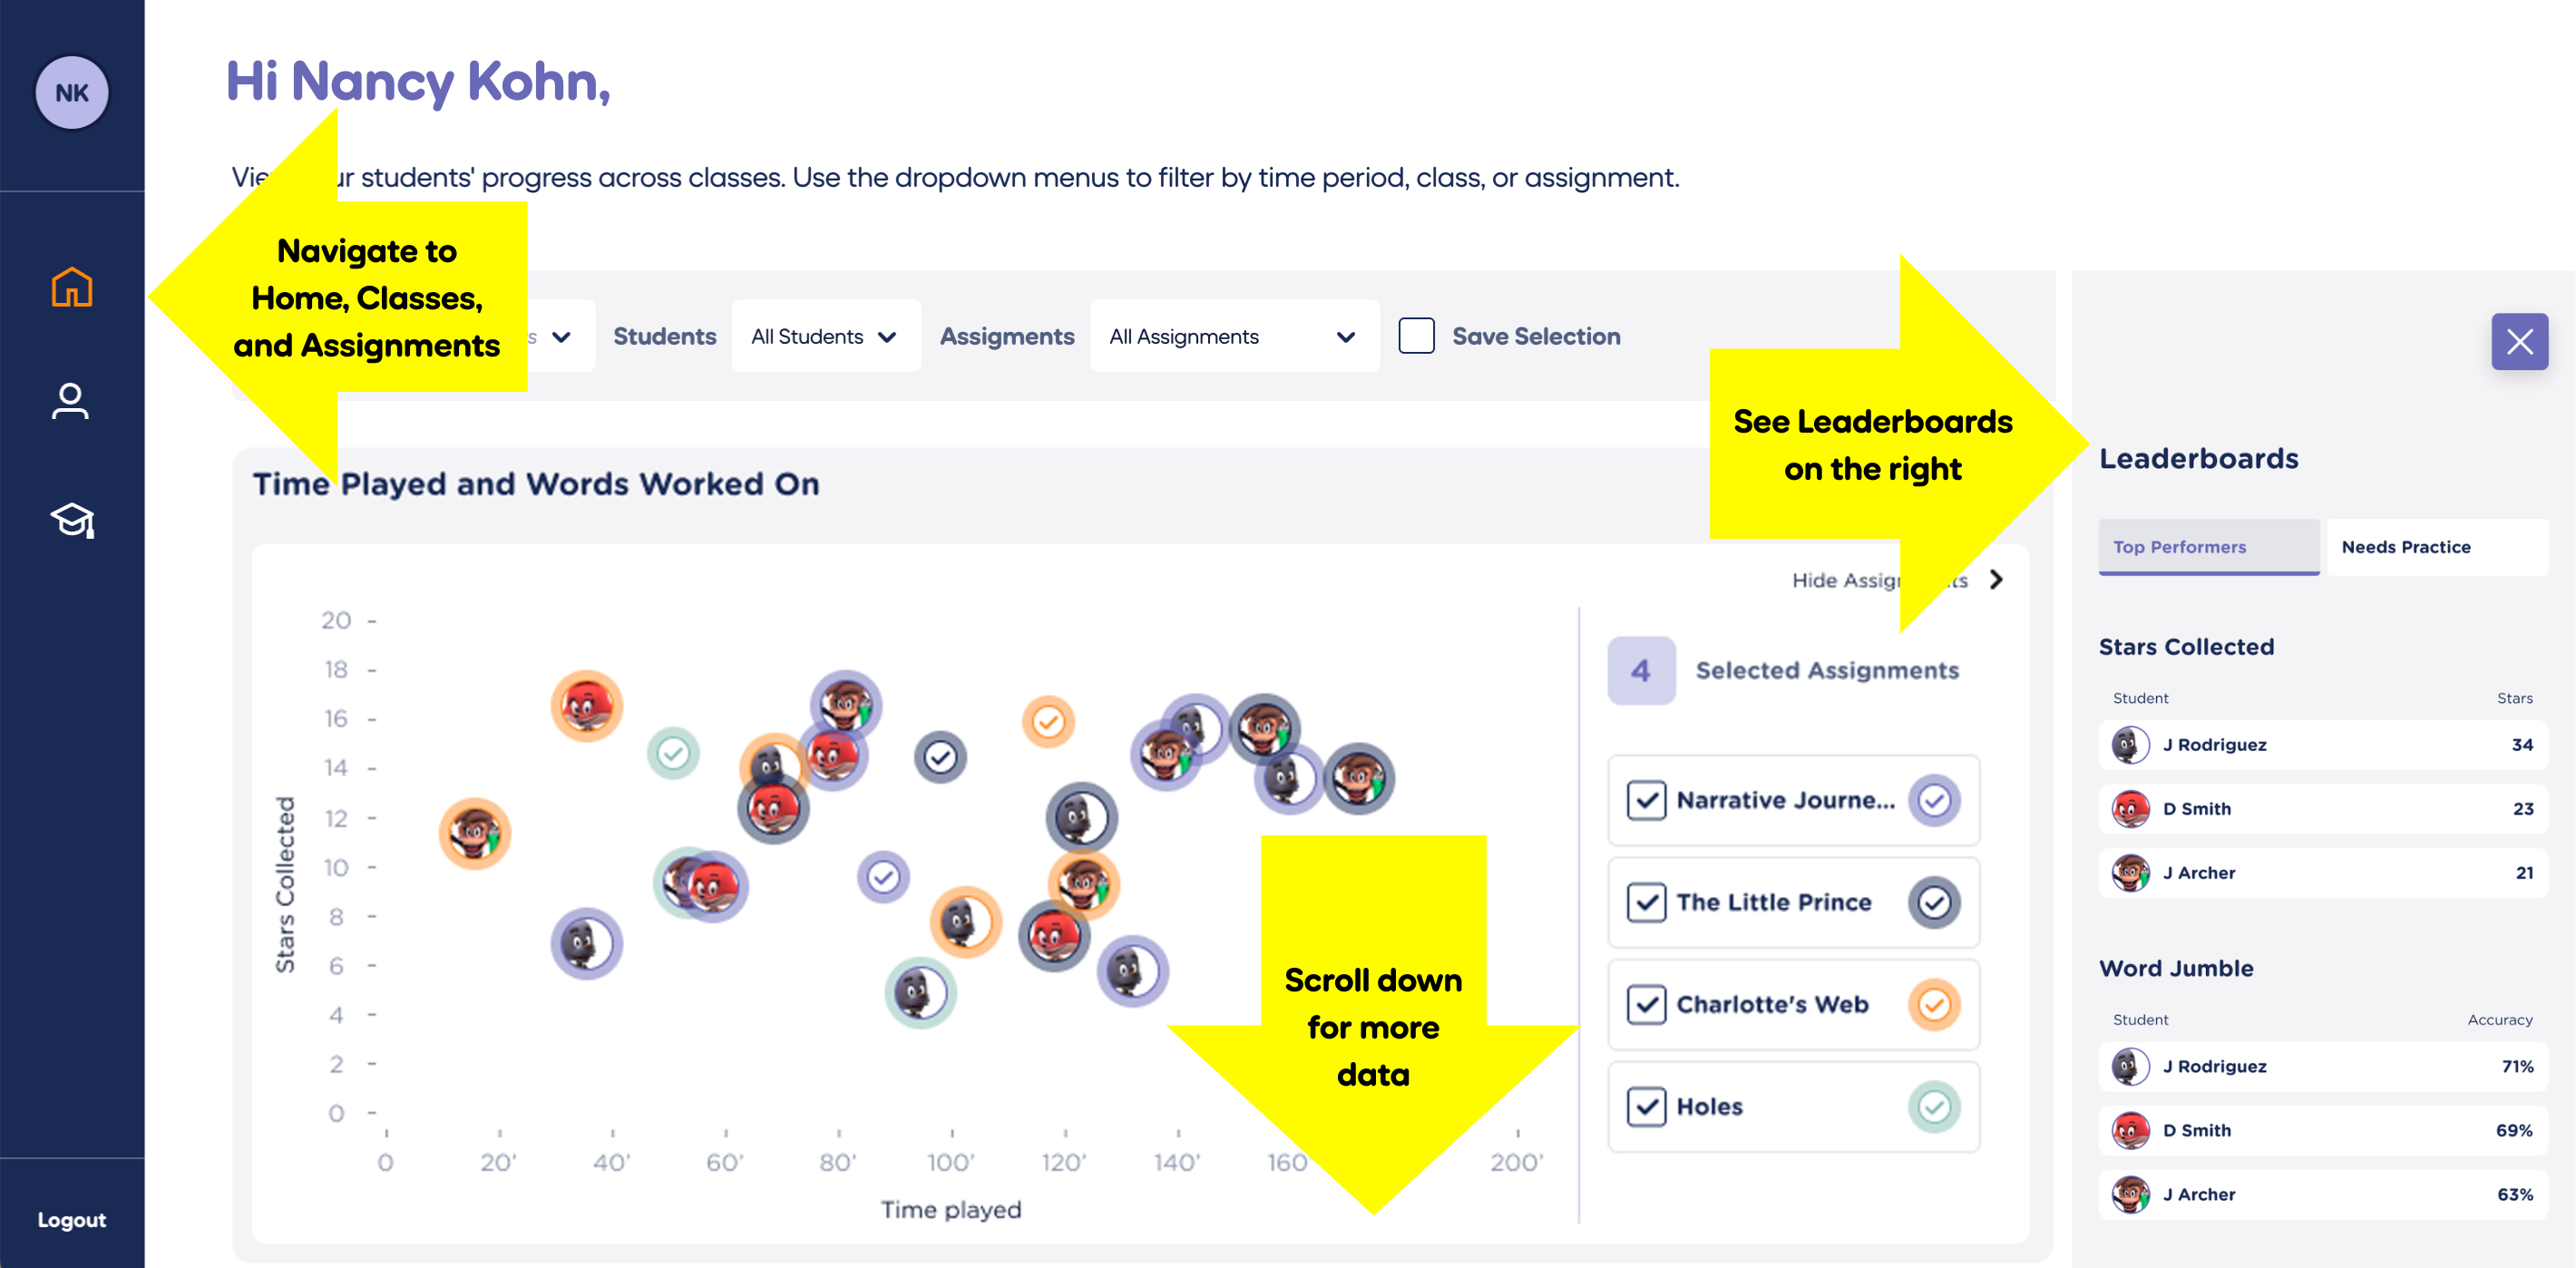
Task: Collapse the assignments list with Hide chevron
Action: click(1996, 580)
